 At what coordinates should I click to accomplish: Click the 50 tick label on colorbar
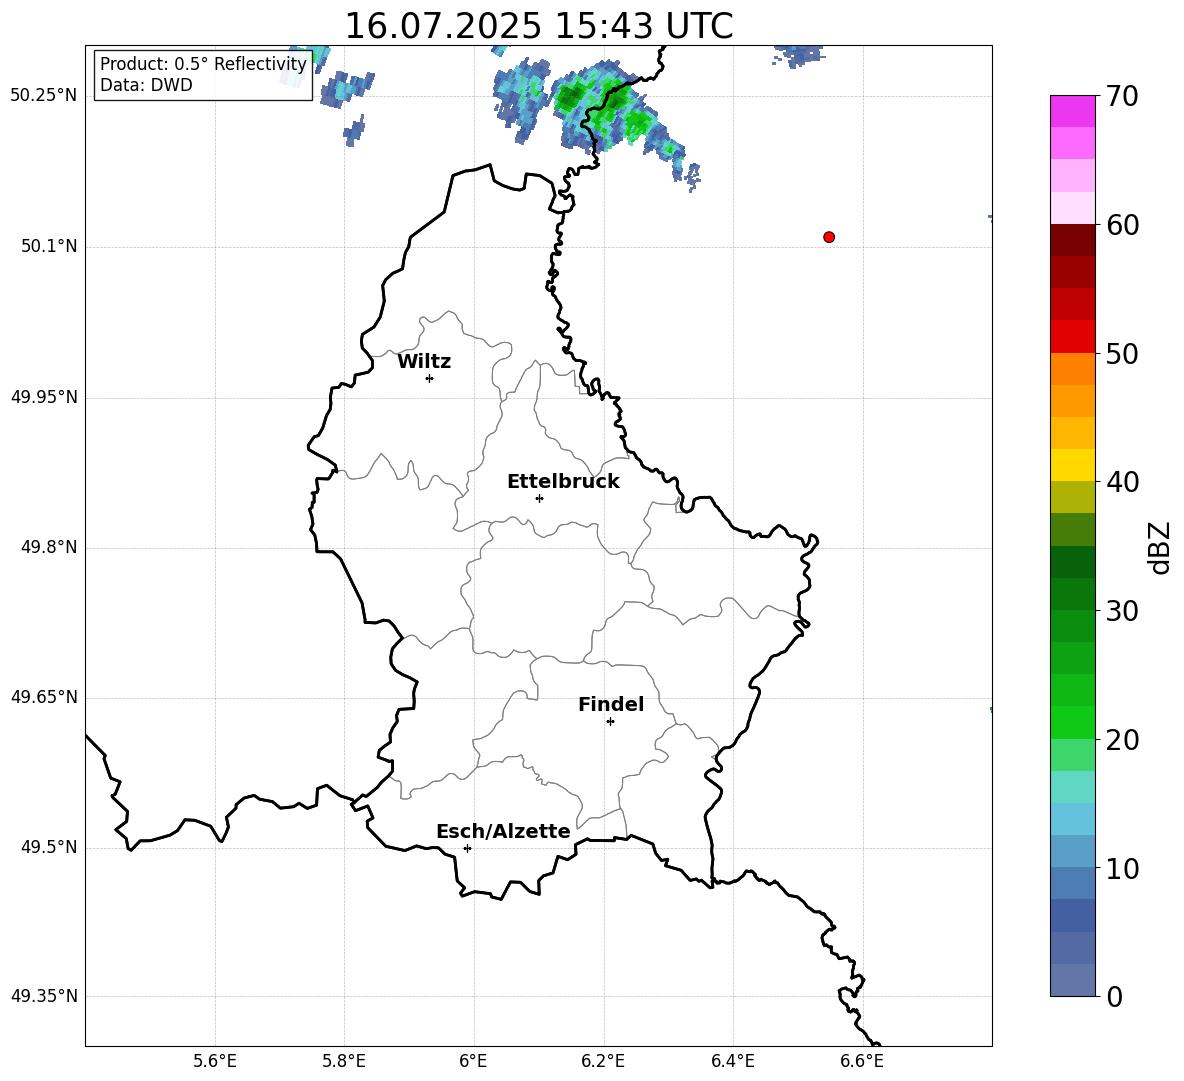coord(1122,353)
